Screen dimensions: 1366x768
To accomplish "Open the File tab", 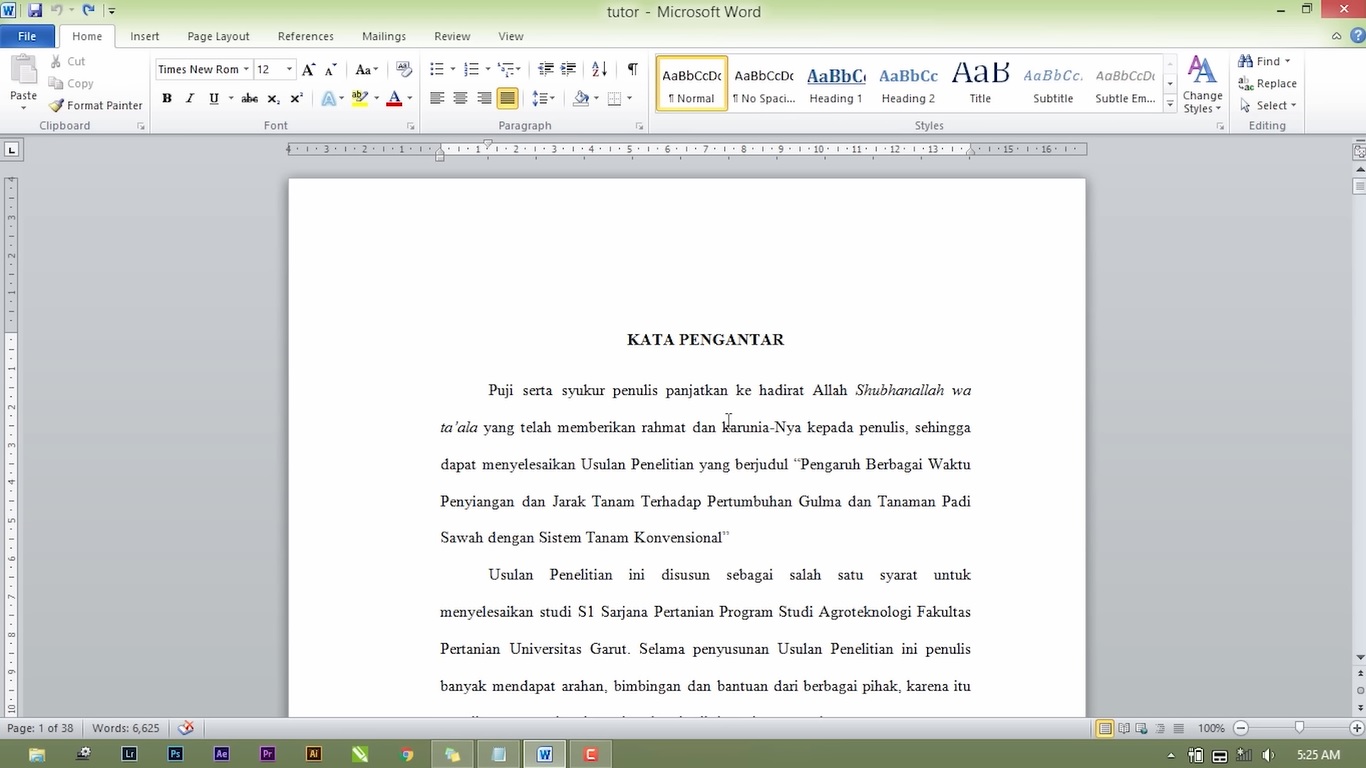I will point(27,36).
